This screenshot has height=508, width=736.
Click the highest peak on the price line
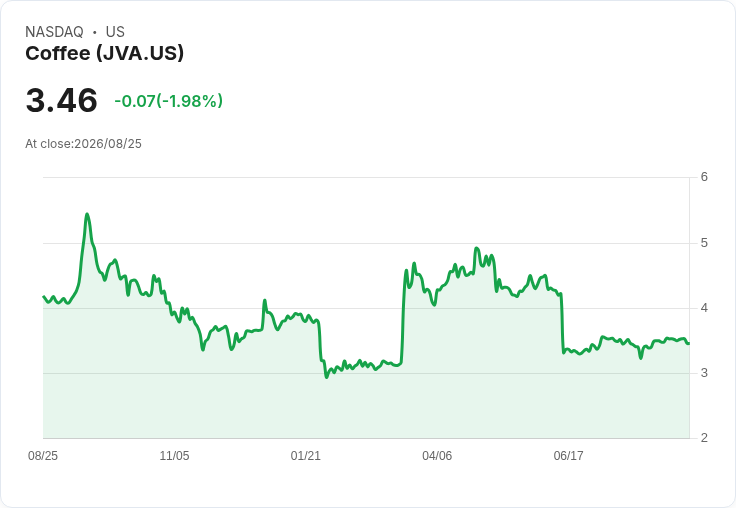(87, 214)
